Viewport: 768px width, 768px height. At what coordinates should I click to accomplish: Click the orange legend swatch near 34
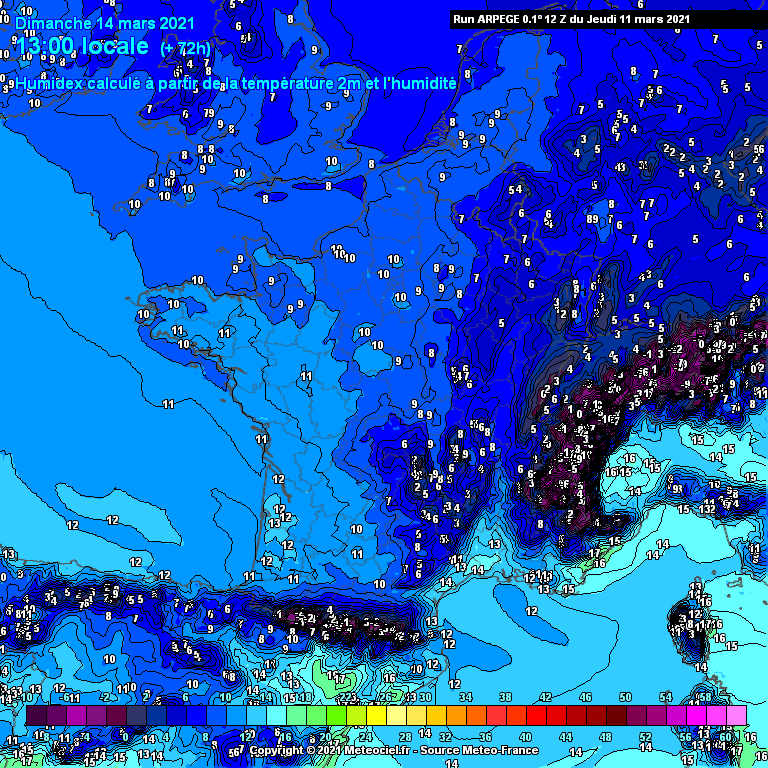tap(456, 716)
